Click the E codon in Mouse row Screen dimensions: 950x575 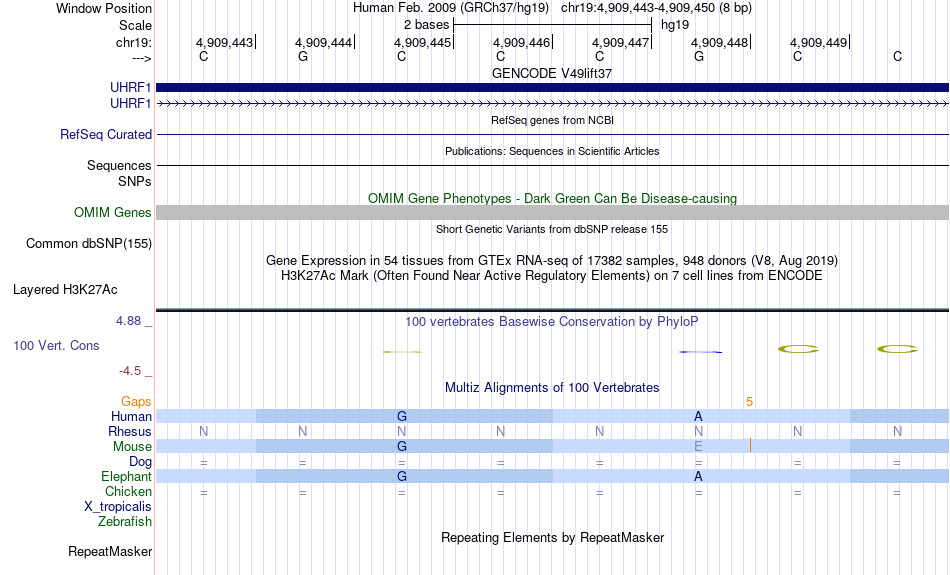click(699, 447)
